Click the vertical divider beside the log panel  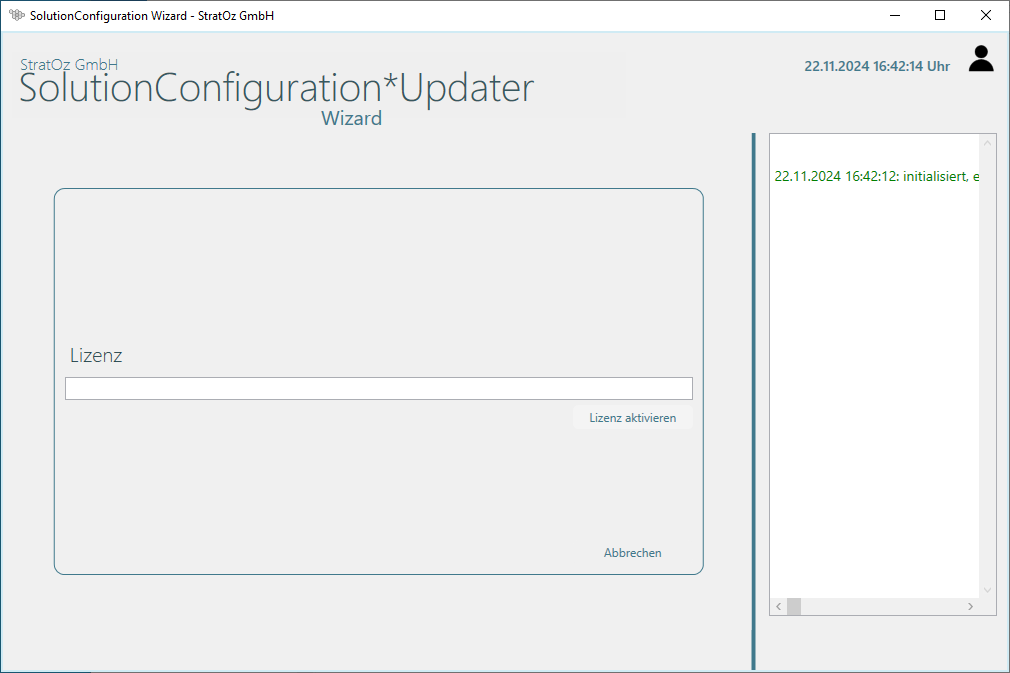(x=753, y=400)
